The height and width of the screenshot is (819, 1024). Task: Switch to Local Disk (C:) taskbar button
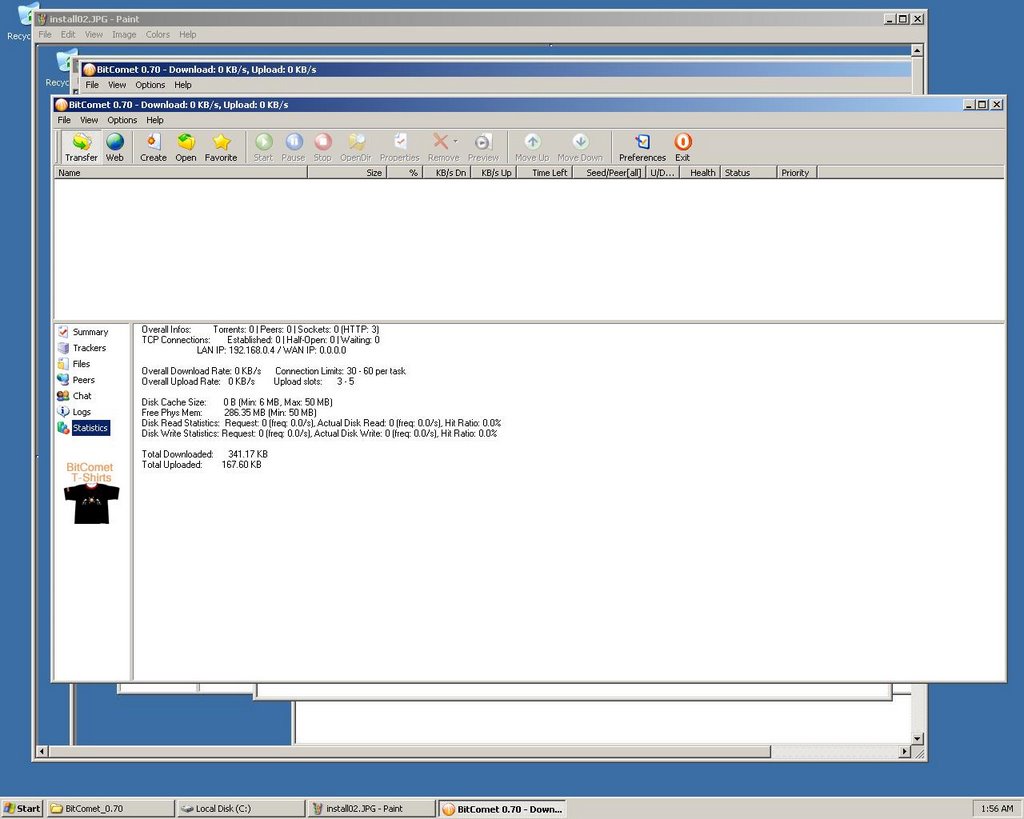[241, 809]
